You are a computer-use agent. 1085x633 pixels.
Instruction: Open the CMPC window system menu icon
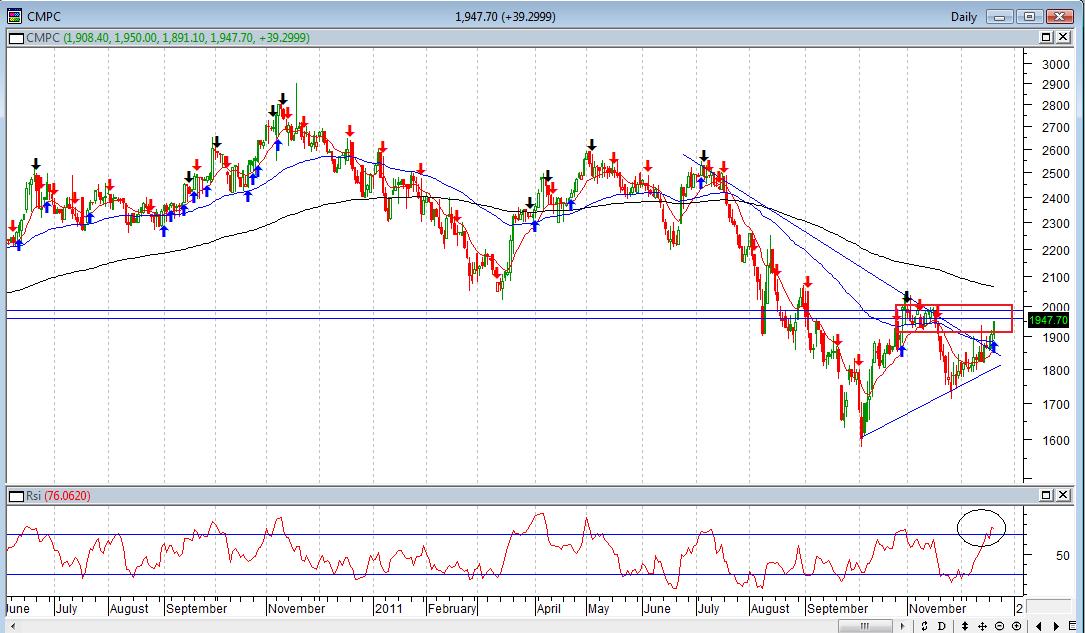(x=14, y=16)
